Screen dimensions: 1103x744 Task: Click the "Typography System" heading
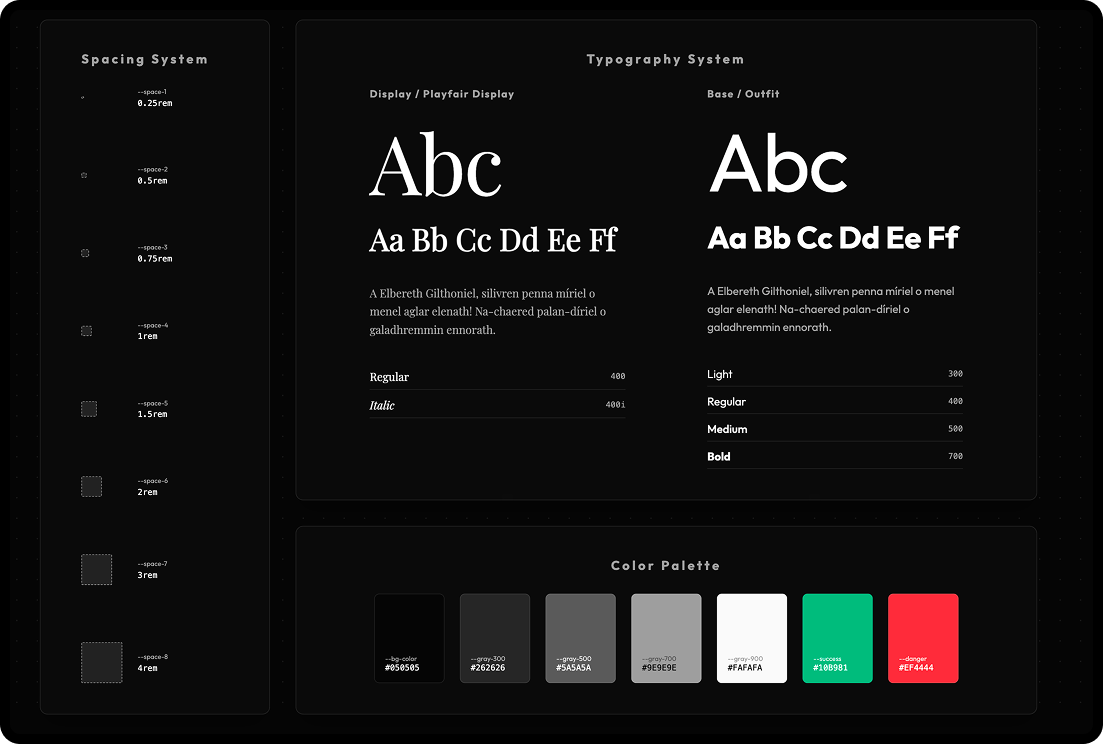[x=665, y=60]
